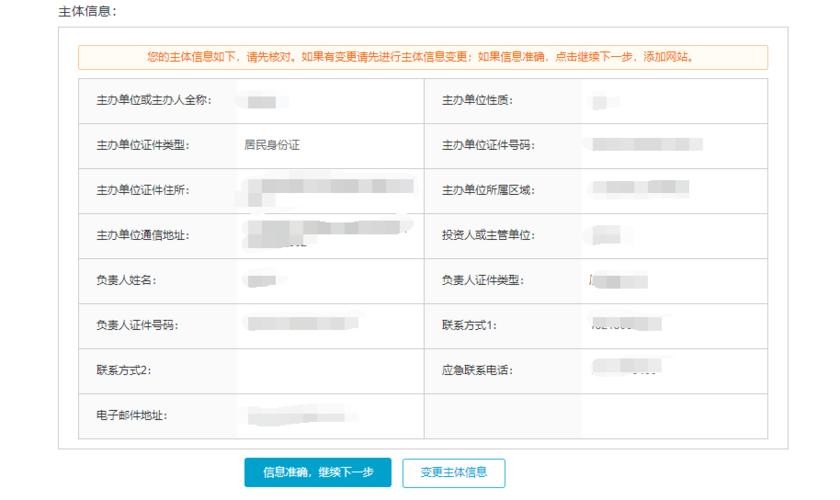Screen dimensions: 840x500
Task: Click the blurred value beside 主办单位所属区域
Action: tap(640, 188)
